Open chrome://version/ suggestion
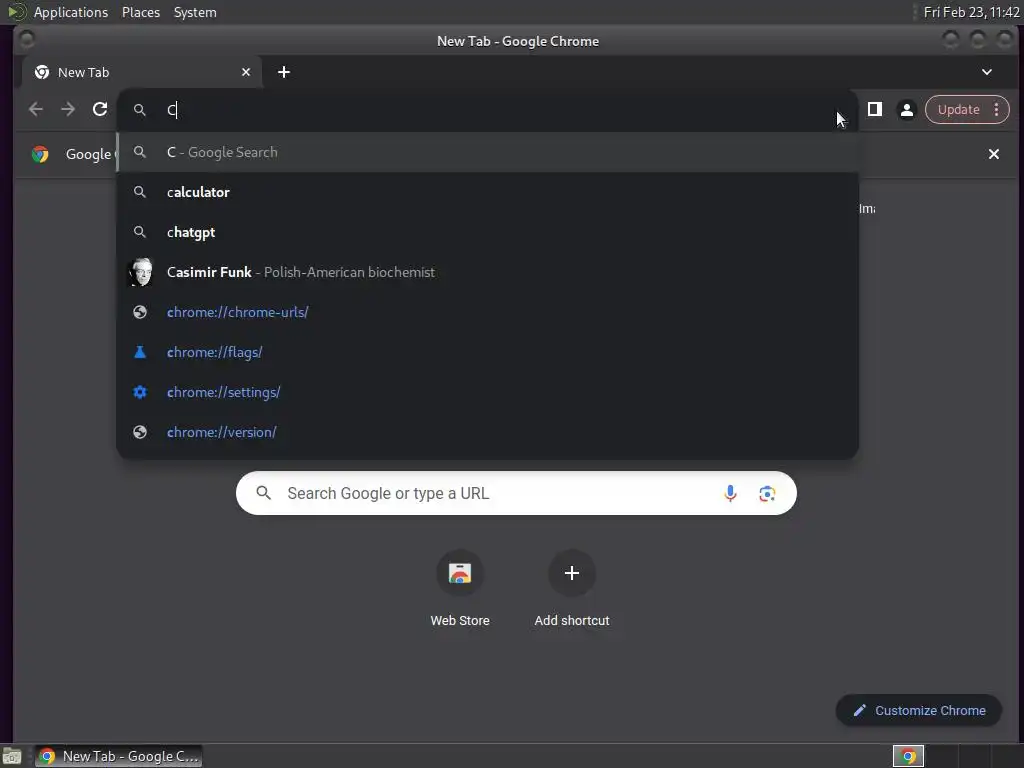 click(487, 432)
